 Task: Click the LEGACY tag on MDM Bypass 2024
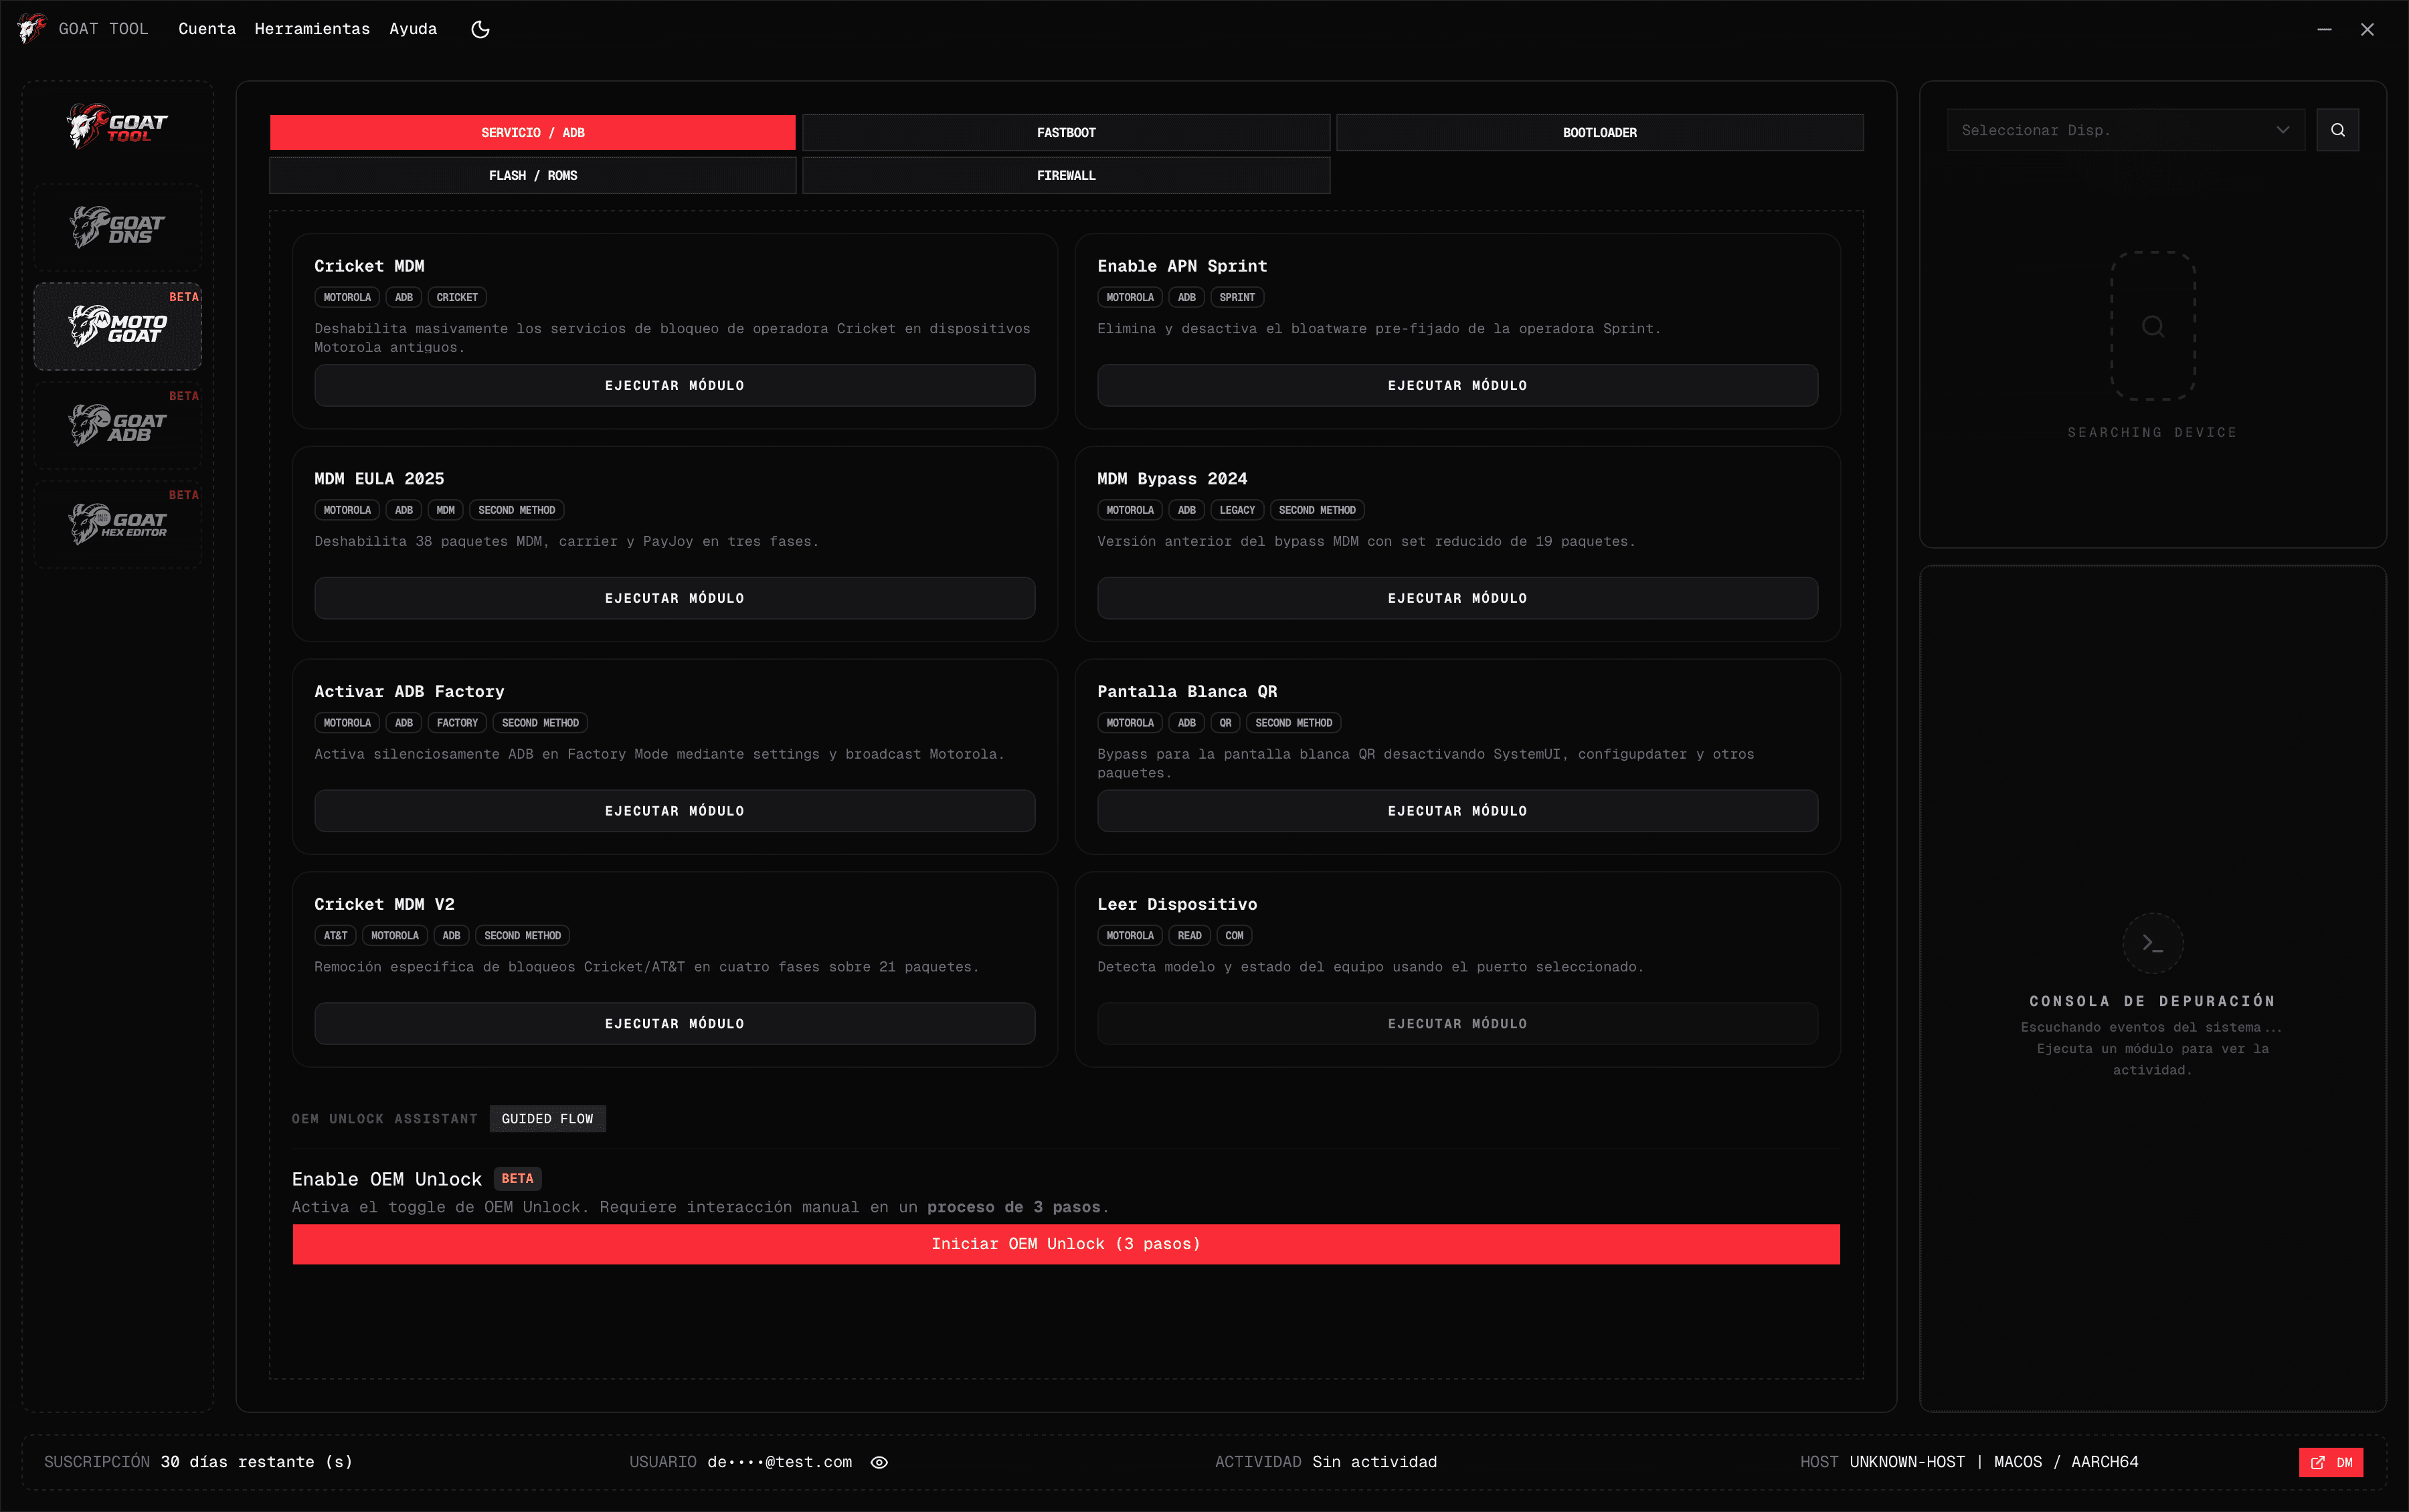1237,510
